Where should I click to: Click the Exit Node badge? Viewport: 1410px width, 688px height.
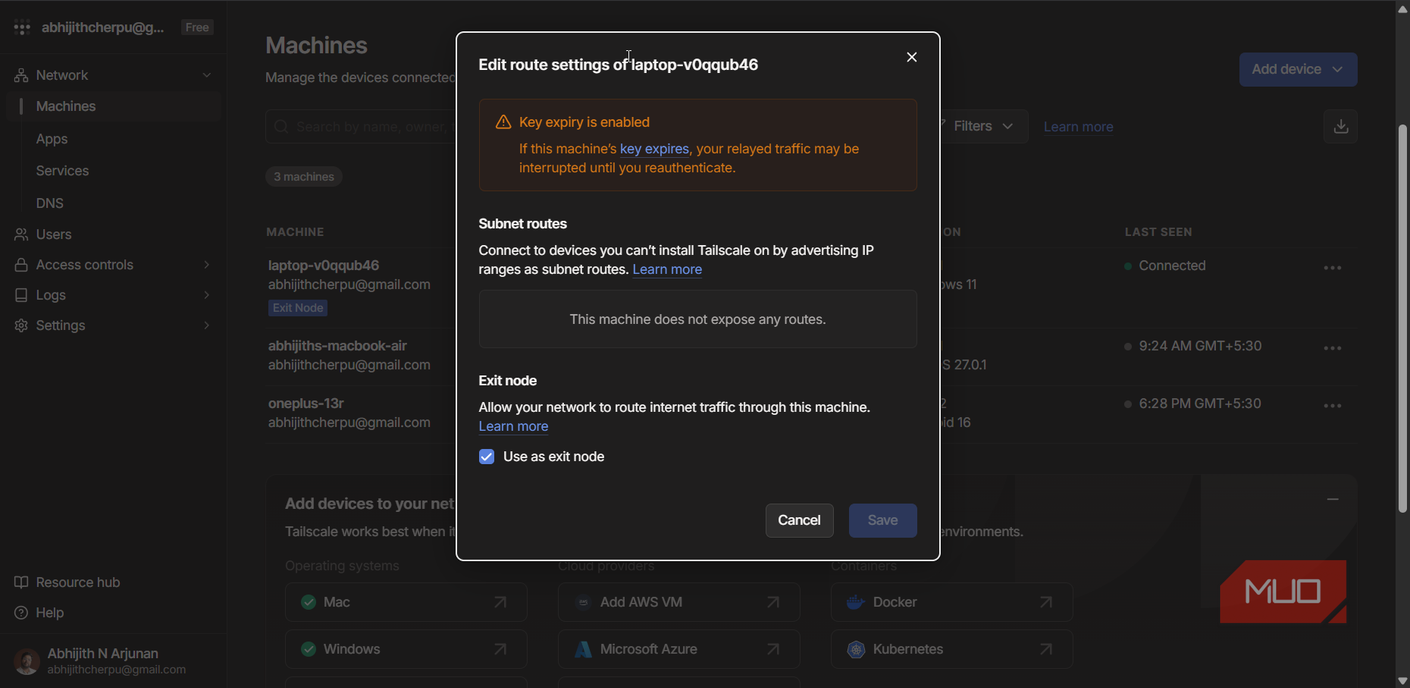click(x=298, y=308)
